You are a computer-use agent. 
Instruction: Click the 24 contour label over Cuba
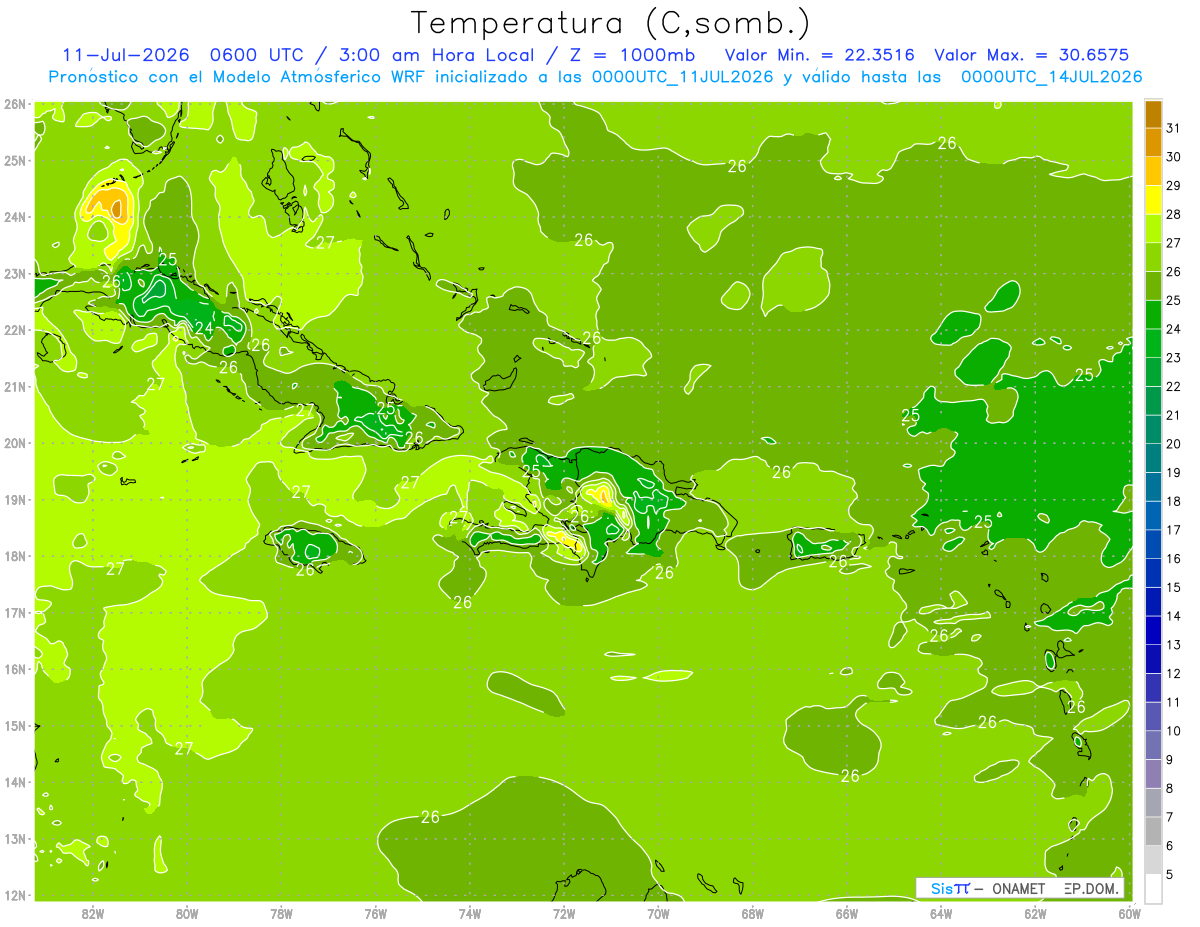point(203,327)
